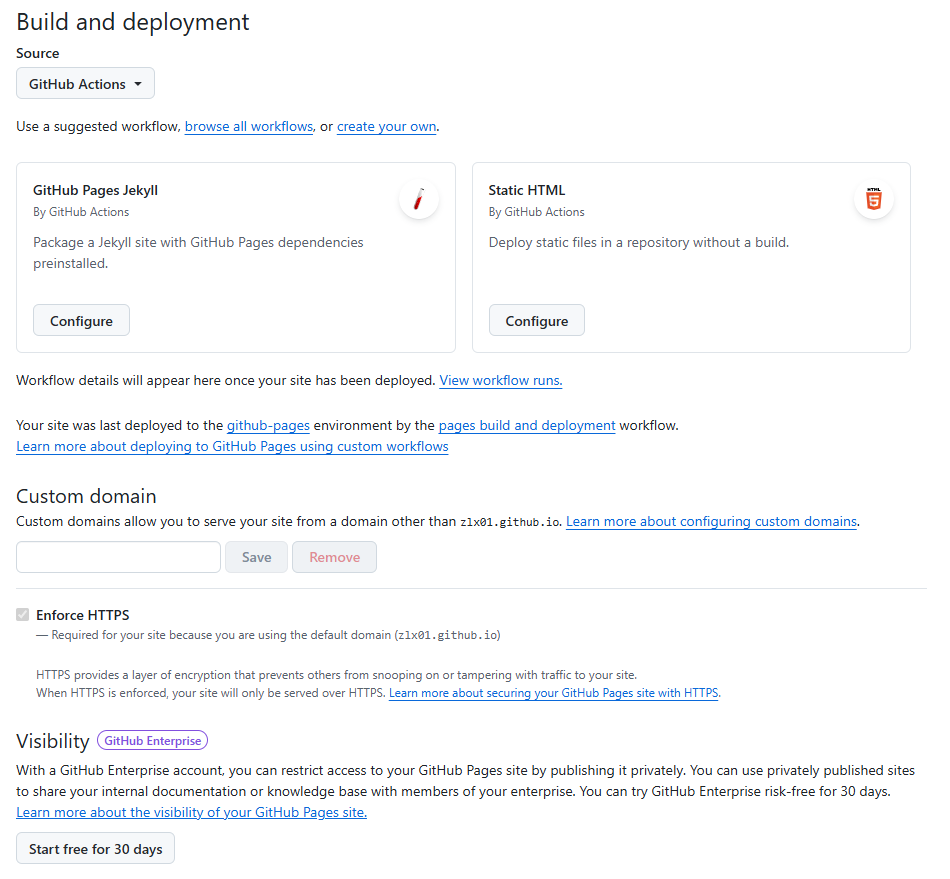Open the github-pages environment link
This screenshot has width=950, height=879.
268,425
